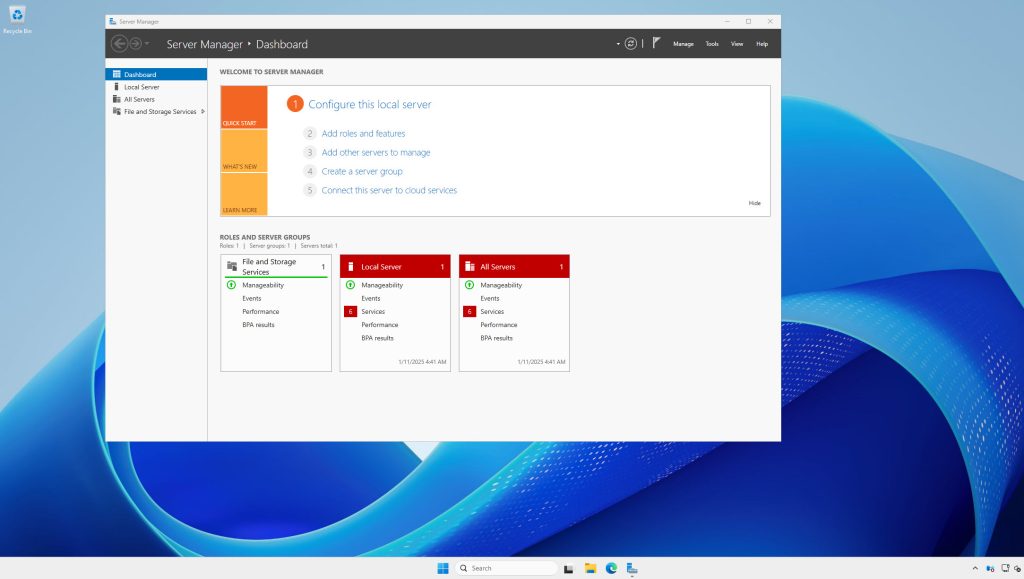The image size is (1024, 579).
Task: Open the View menu
Action: (x=737, y=44)
